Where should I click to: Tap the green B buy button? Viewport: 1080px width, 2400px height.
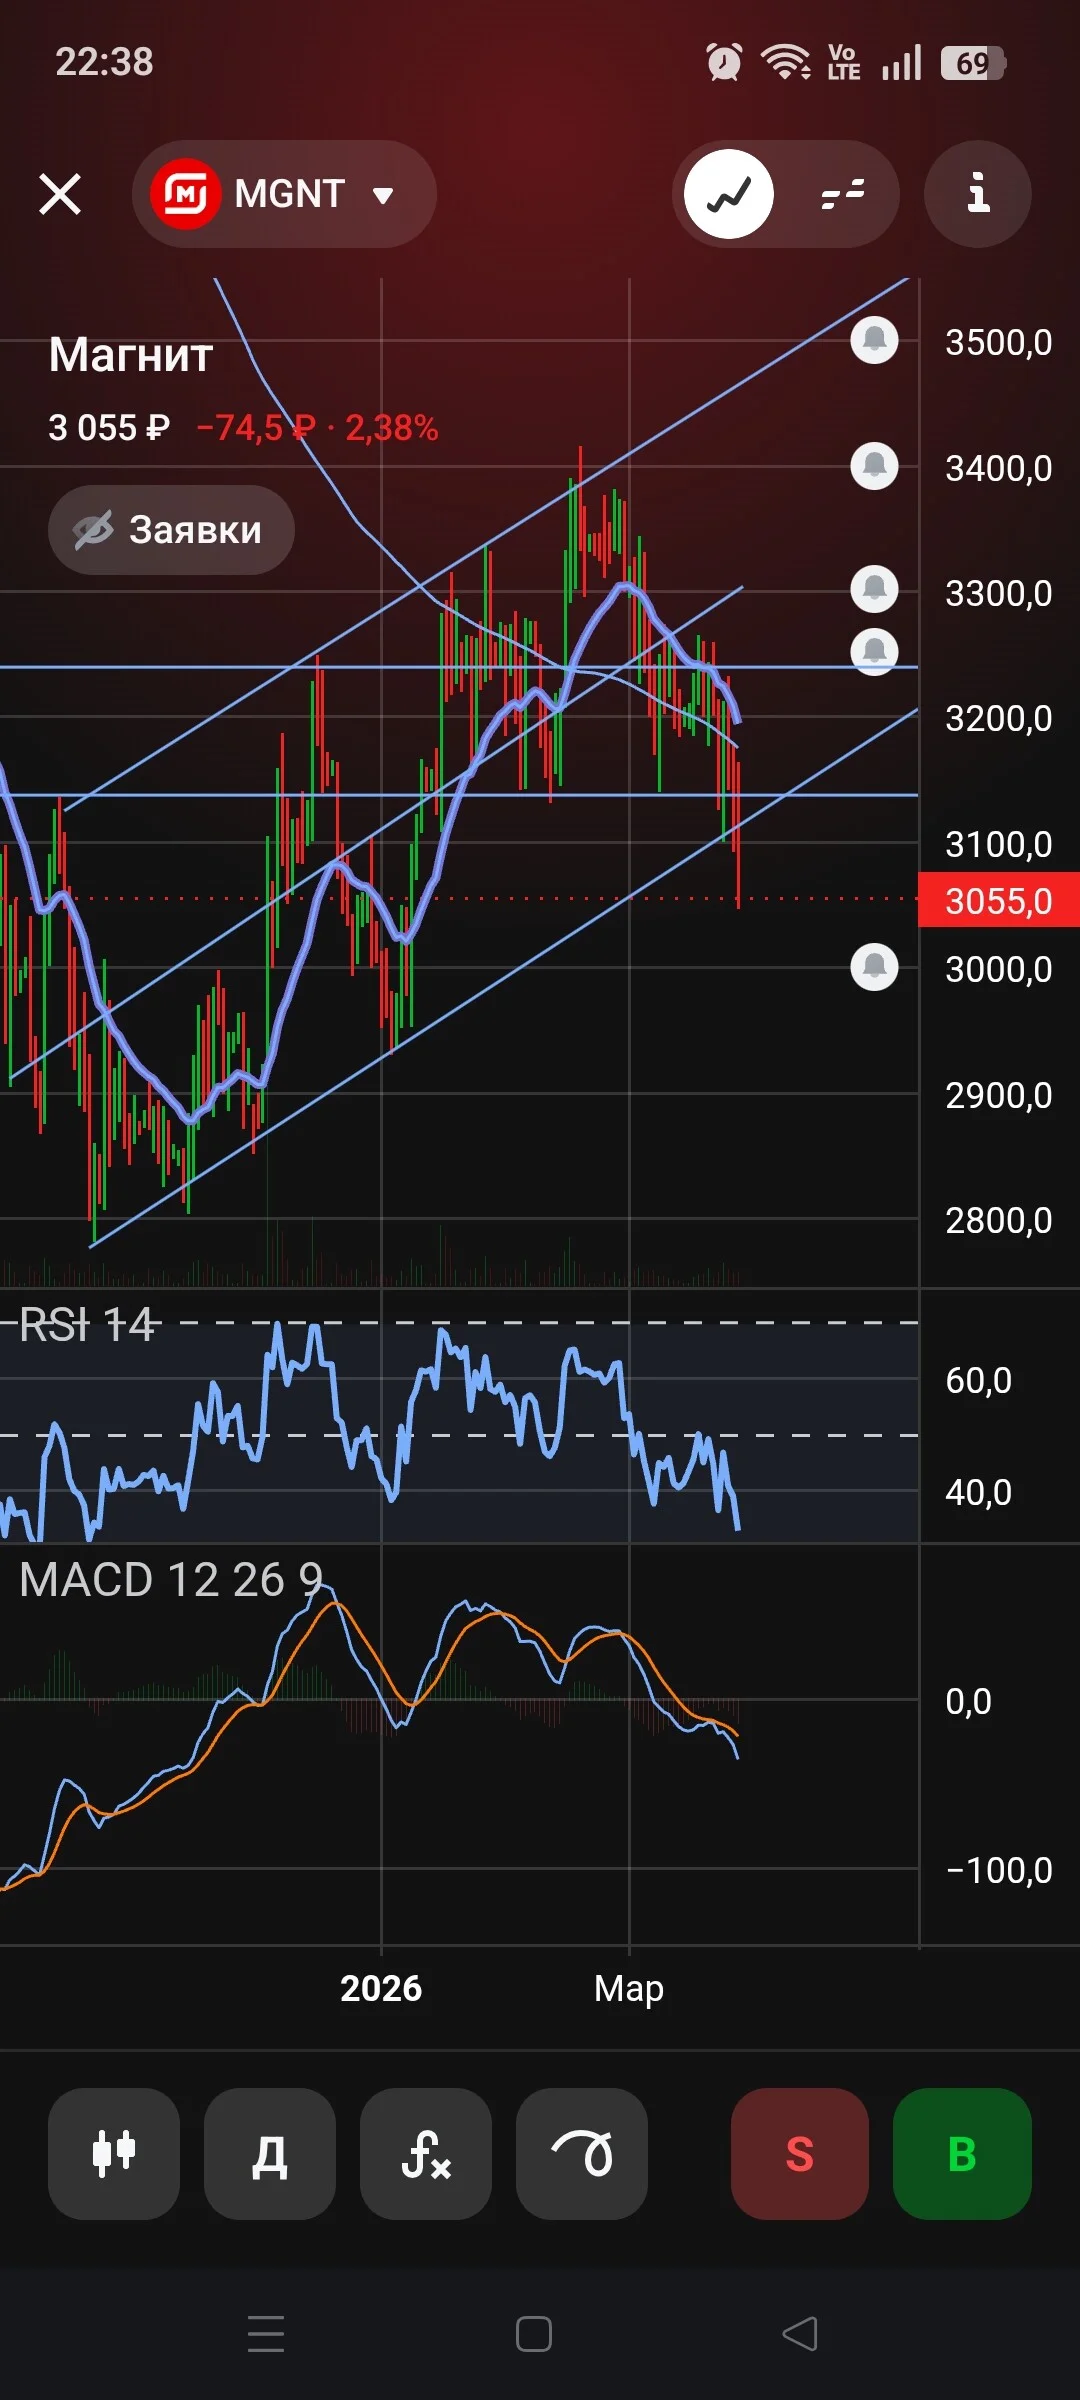tap(962, 2154)
